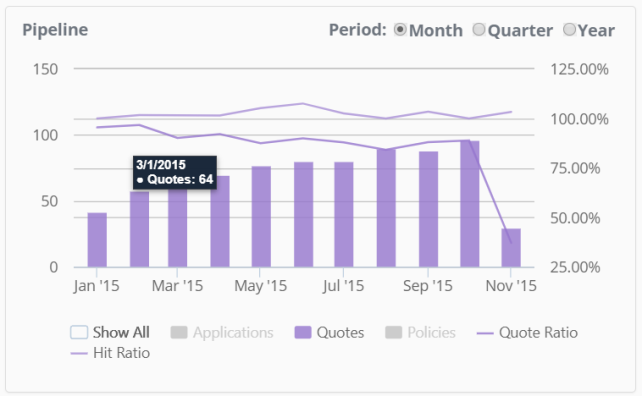Check the Show All legend checkbox
This screenshot has height=396, width=642.
79,332
